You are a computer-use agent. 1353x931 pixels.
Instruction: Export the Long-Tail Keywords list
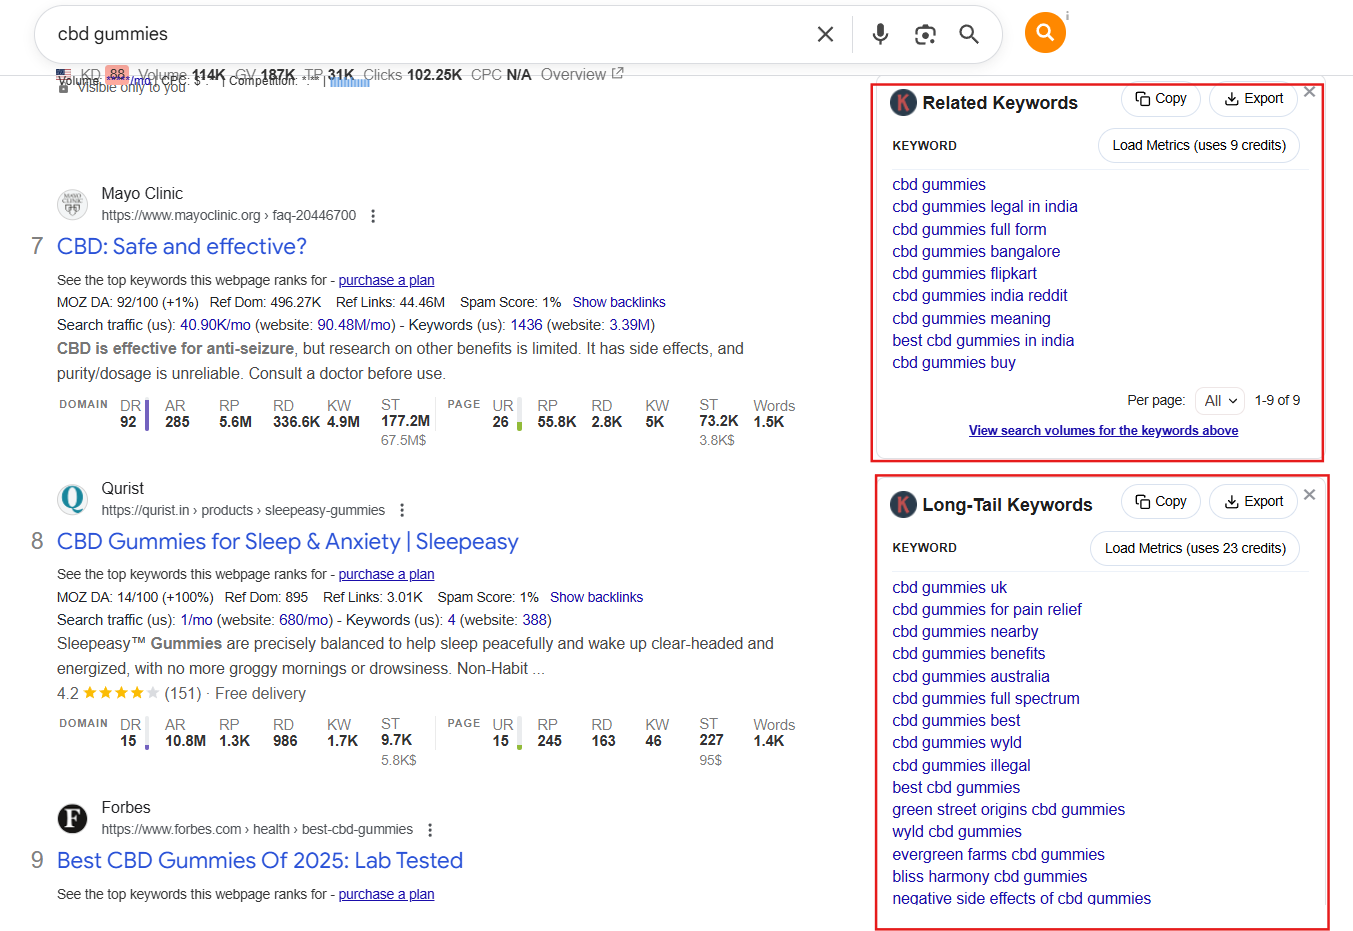point(1253,502)
